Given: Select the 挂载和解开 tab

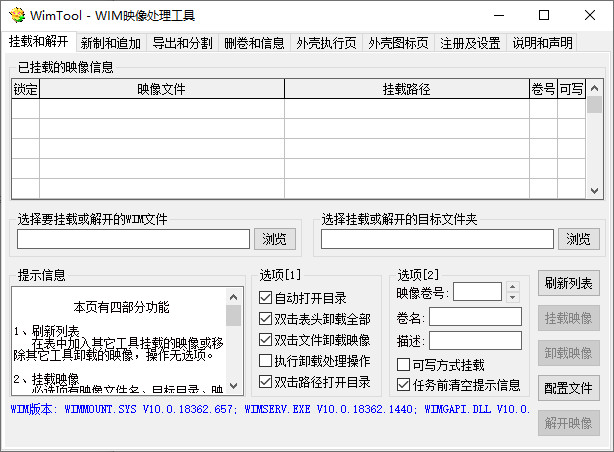Looking at the screenshot, I should (x=38, y=41).
